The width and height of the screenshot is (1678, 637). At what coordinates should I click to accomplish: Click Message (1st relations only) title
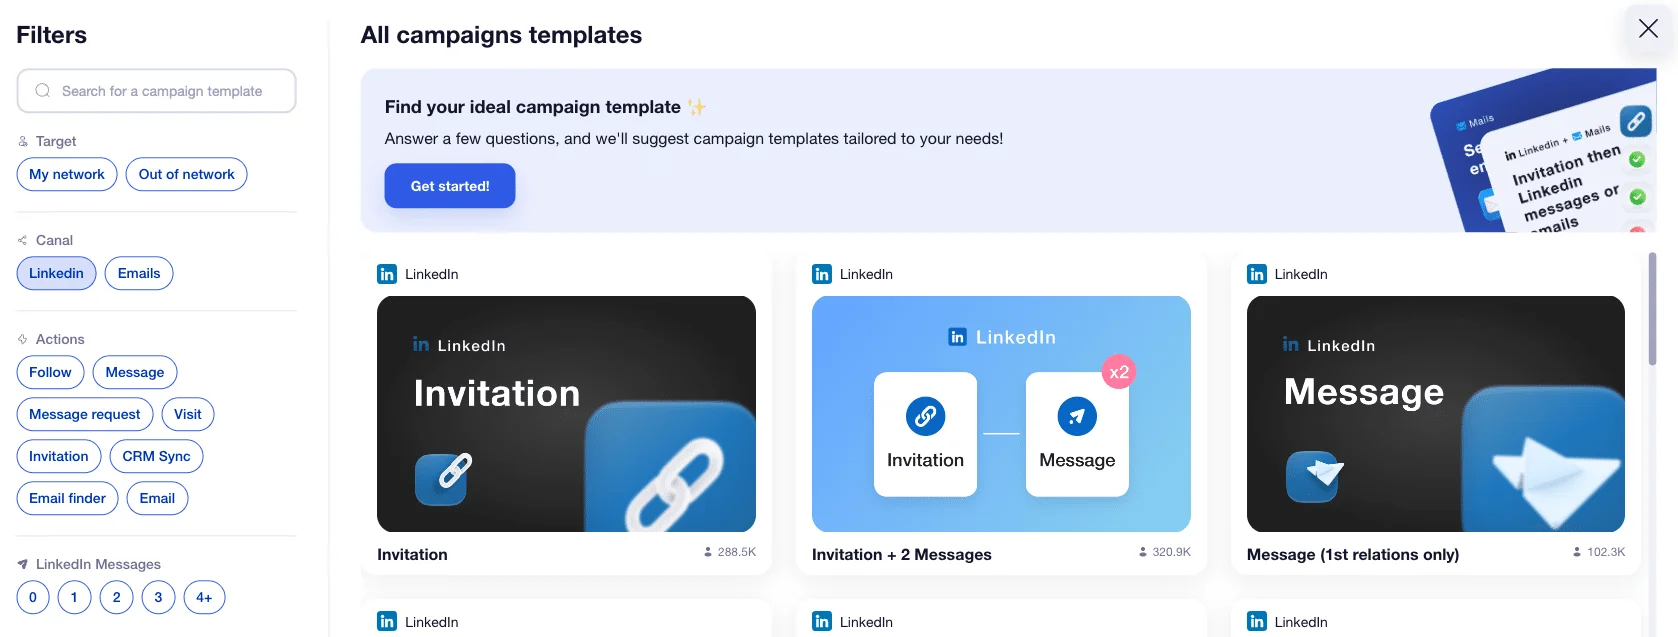pos(1353,554)
